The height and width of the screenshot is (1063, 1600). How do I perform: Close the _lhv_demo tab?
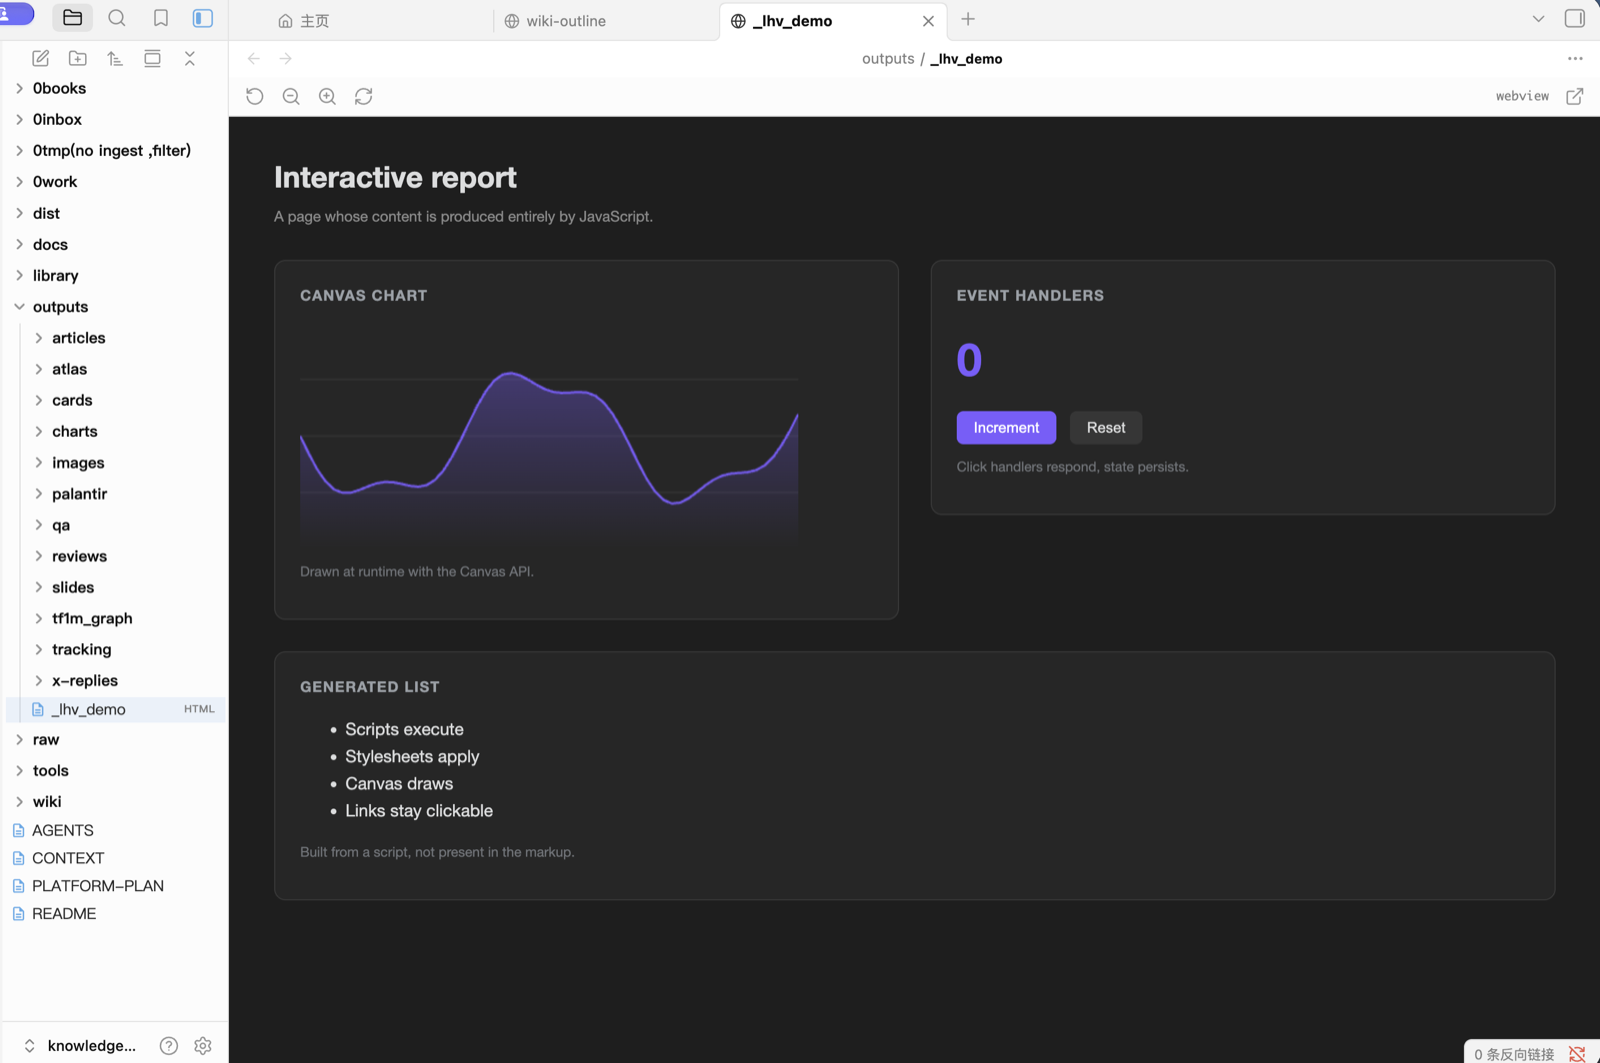click(928, 21)
